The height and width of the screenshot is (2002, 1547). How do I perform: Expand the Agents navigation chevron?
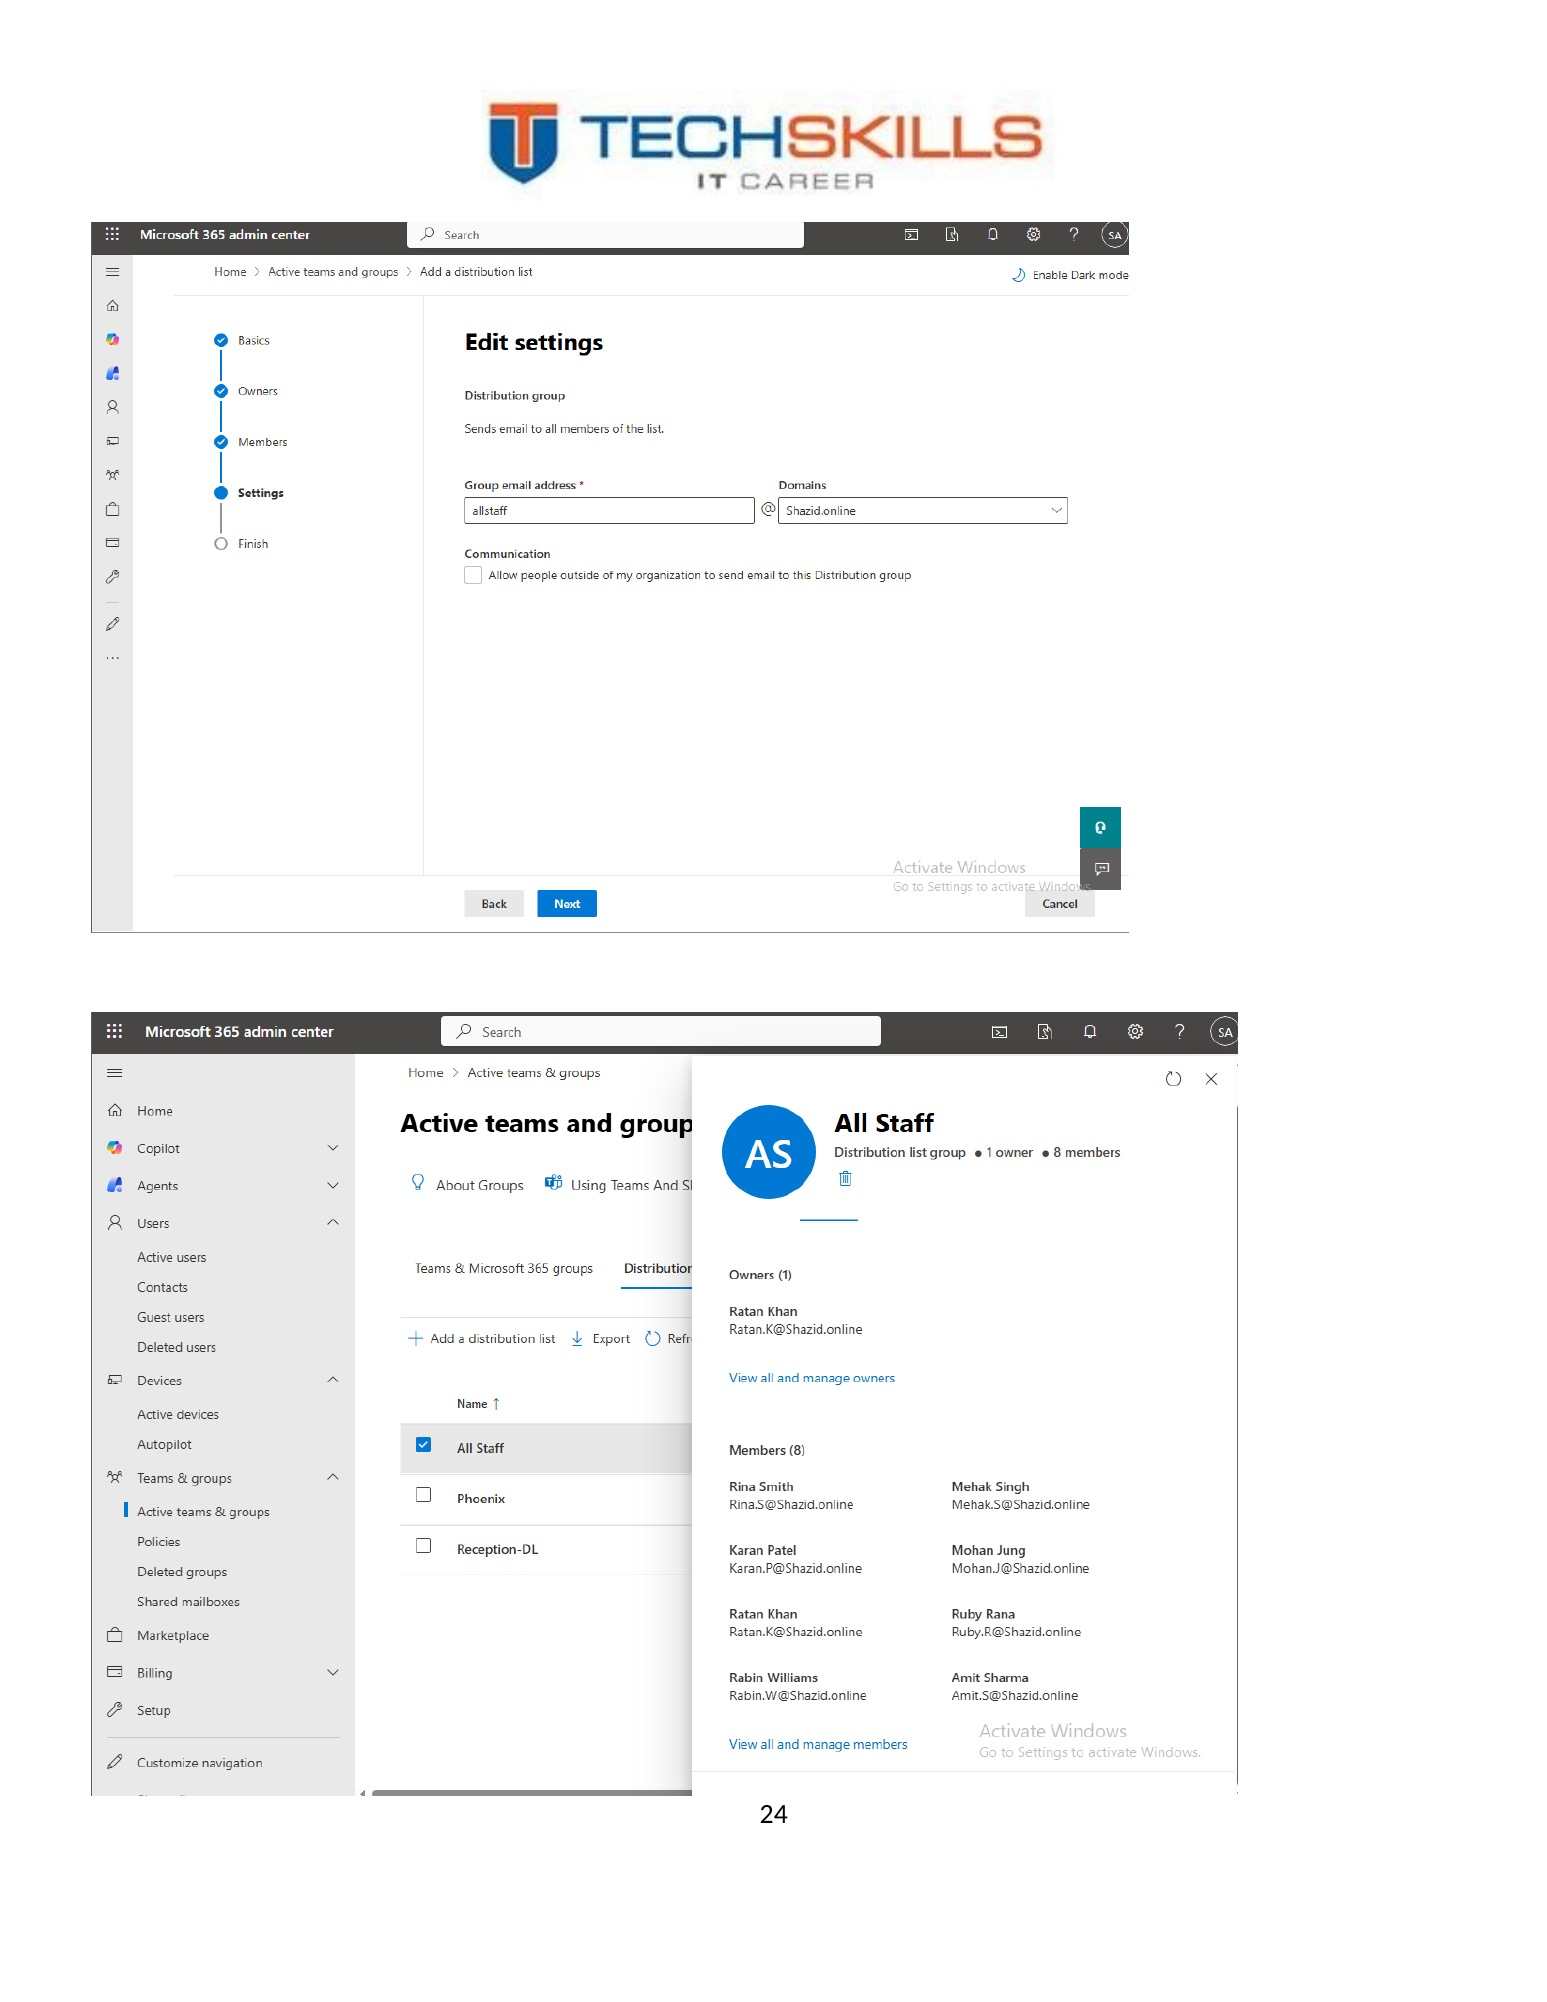tap(333, 1186)
